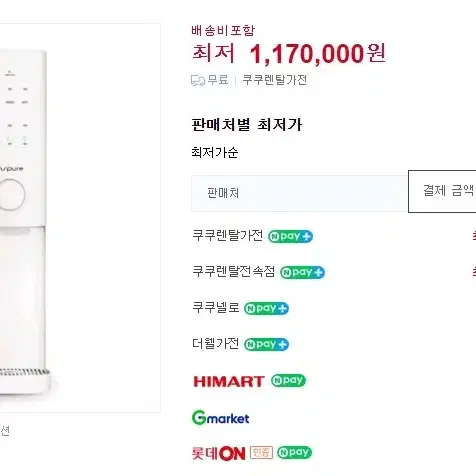Open the 롯데ON seller logo

click(x=219, y=453)
